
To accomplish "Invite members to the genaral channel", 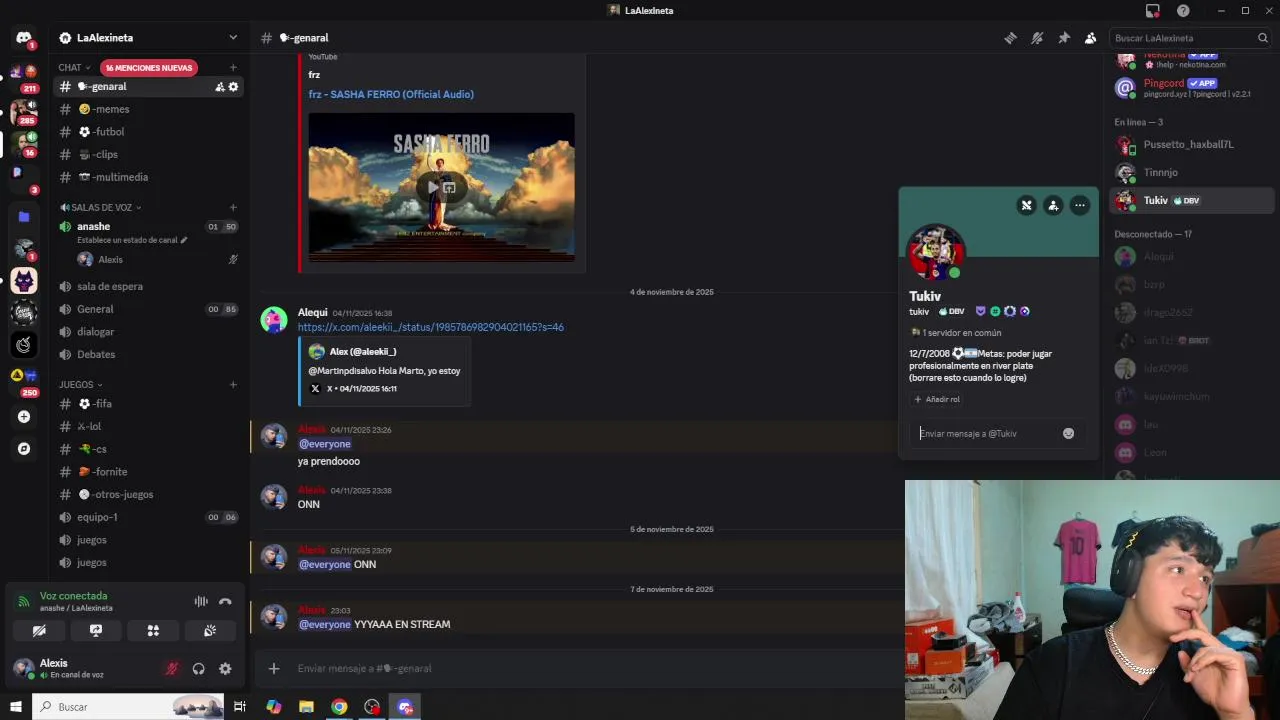I will (220, 87).
